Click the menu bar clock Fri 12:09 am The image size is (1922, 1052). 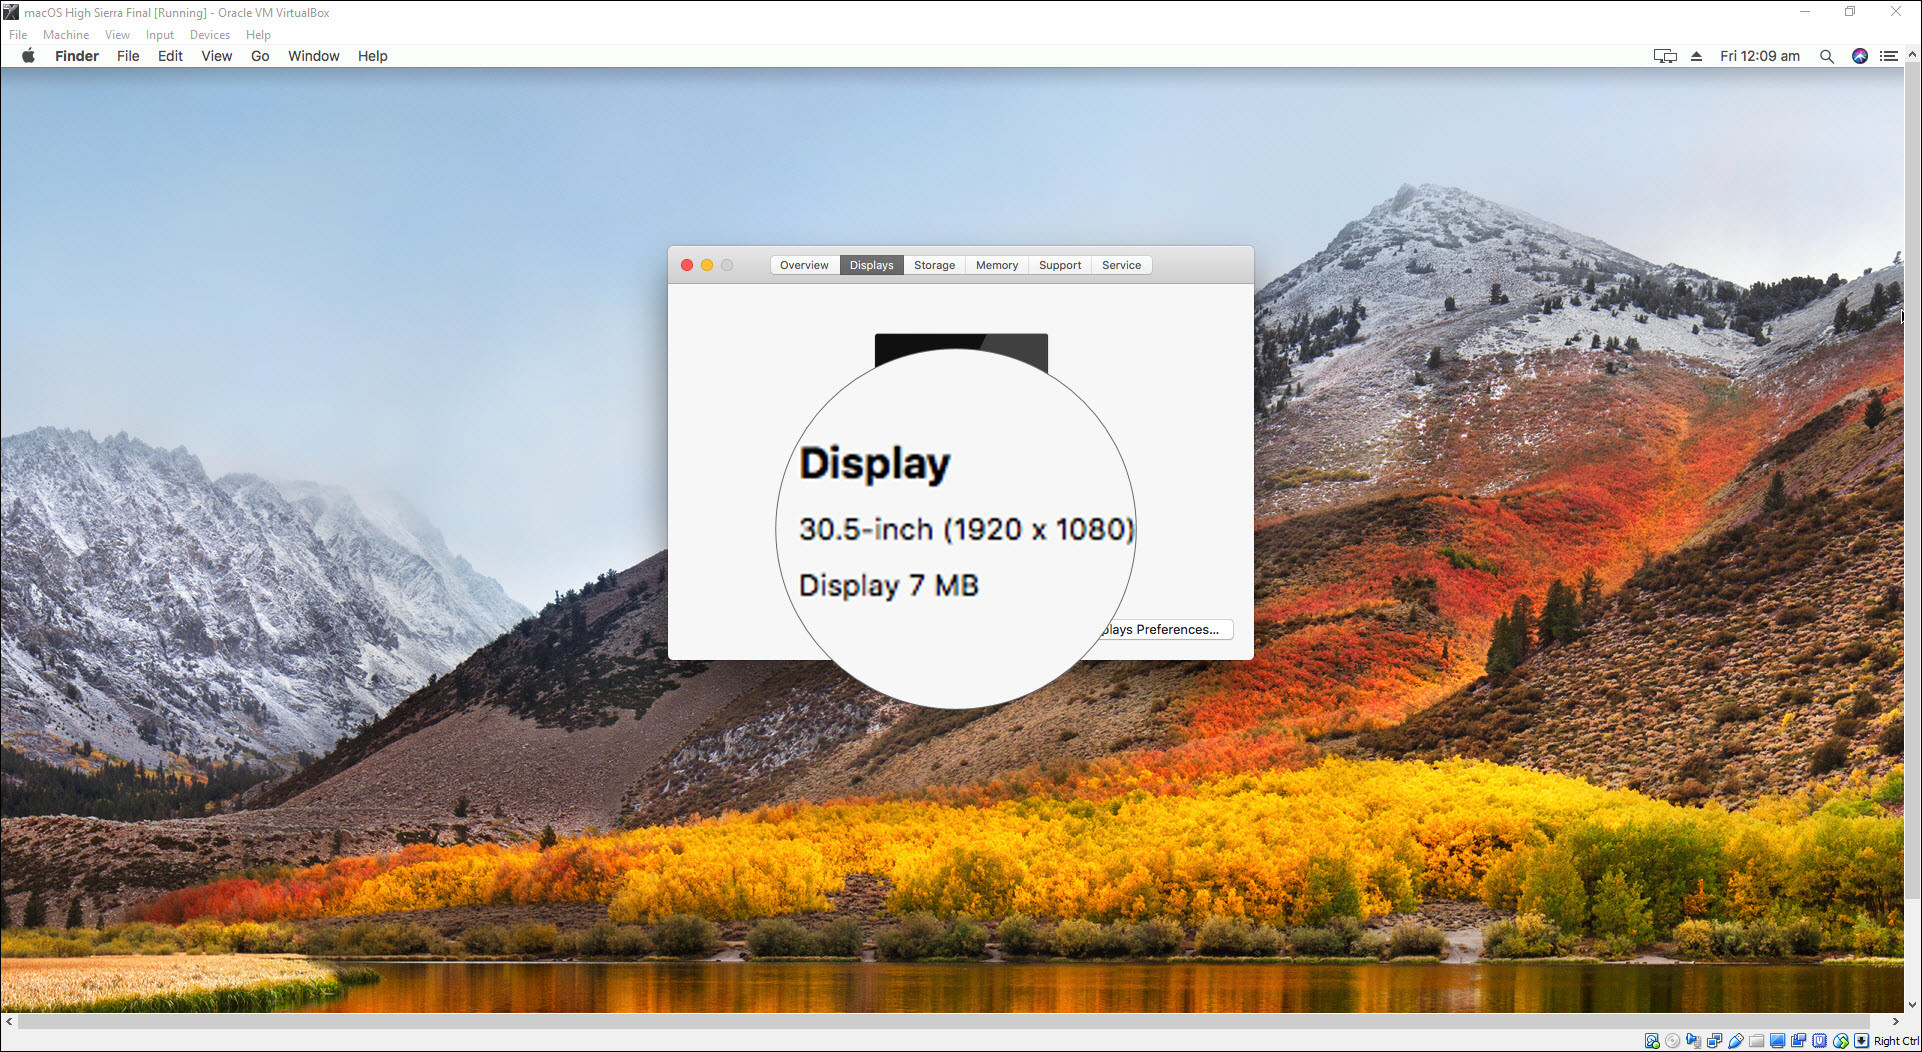point(1760,56)
